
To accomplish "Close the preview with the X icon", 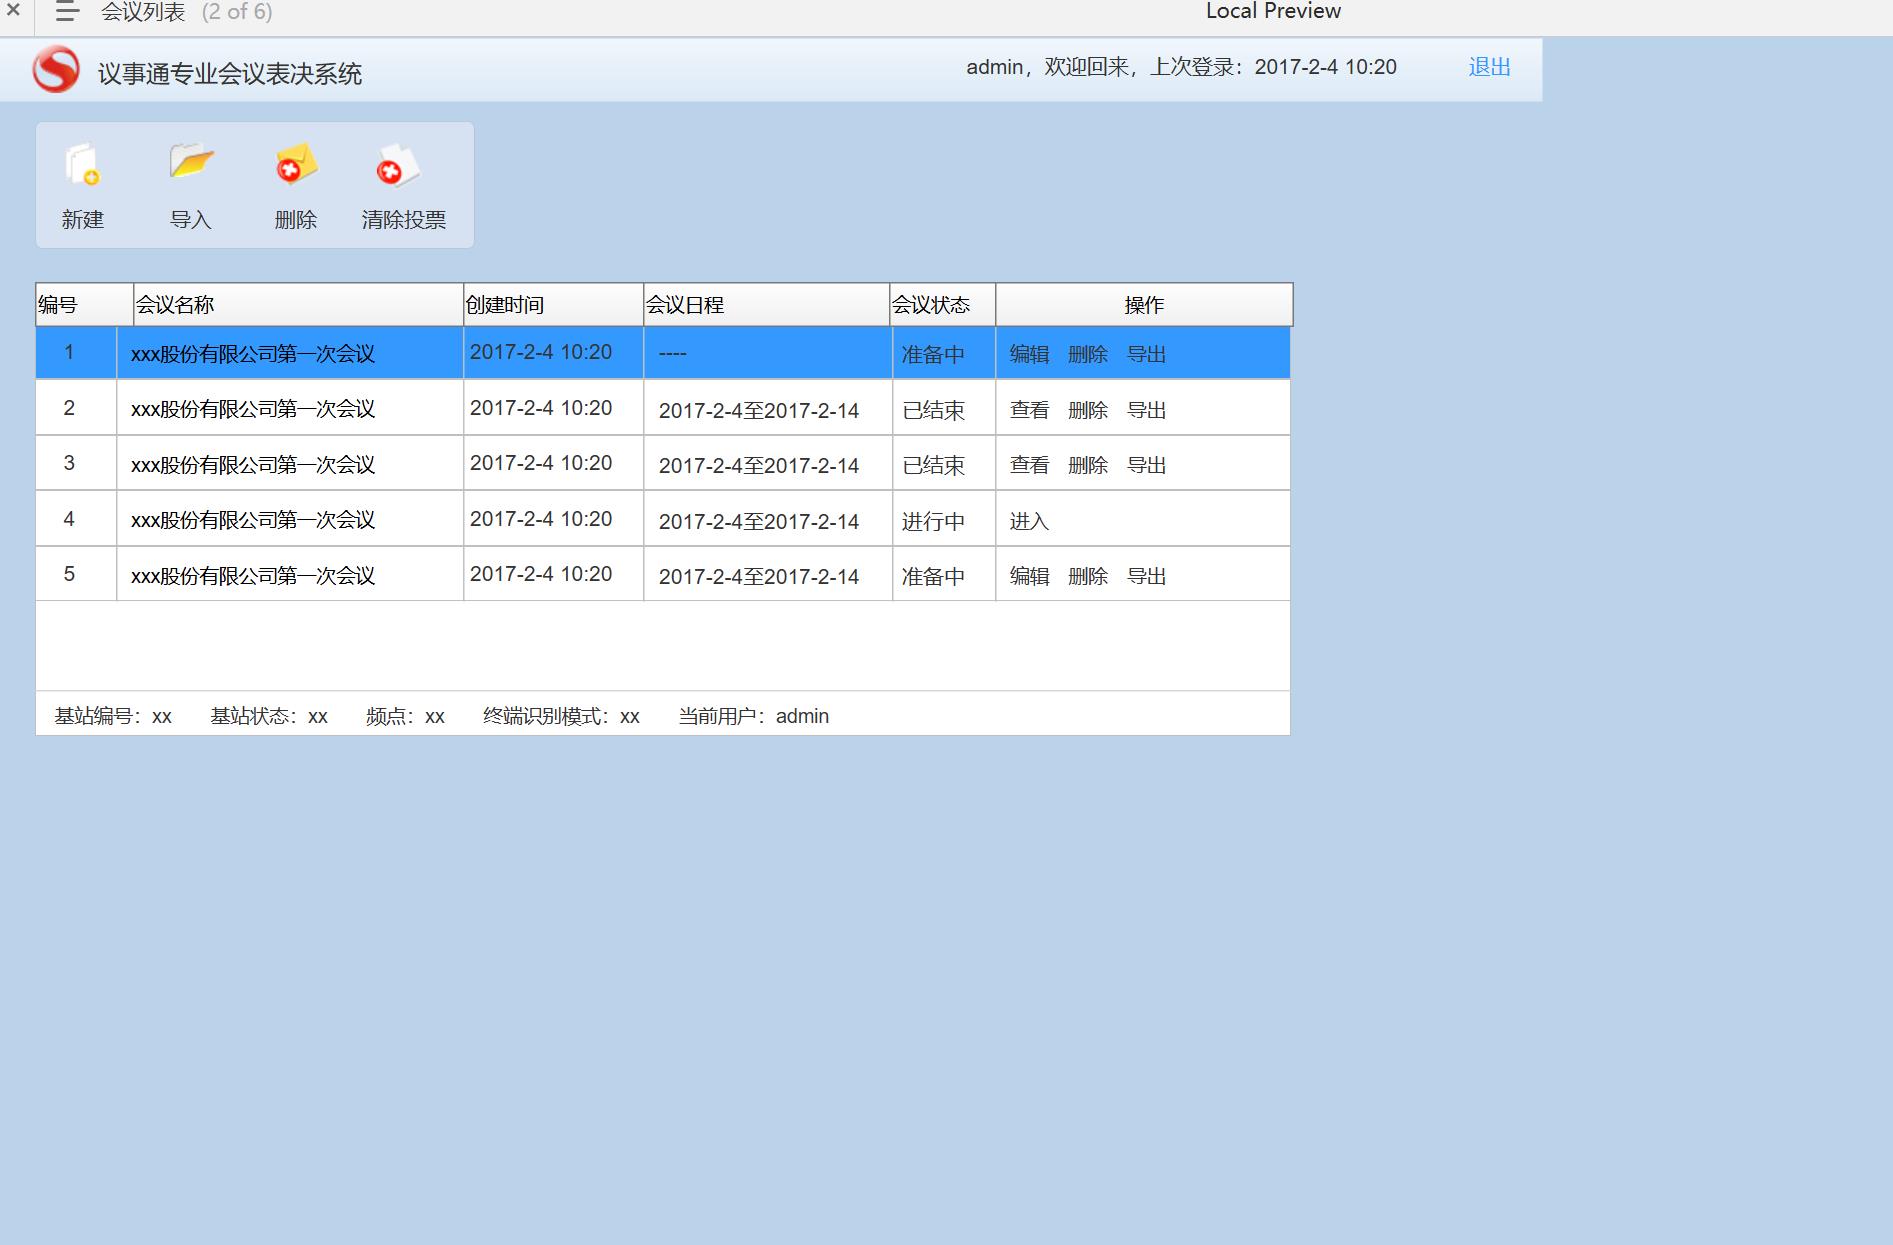I will [x=13, y=11].
